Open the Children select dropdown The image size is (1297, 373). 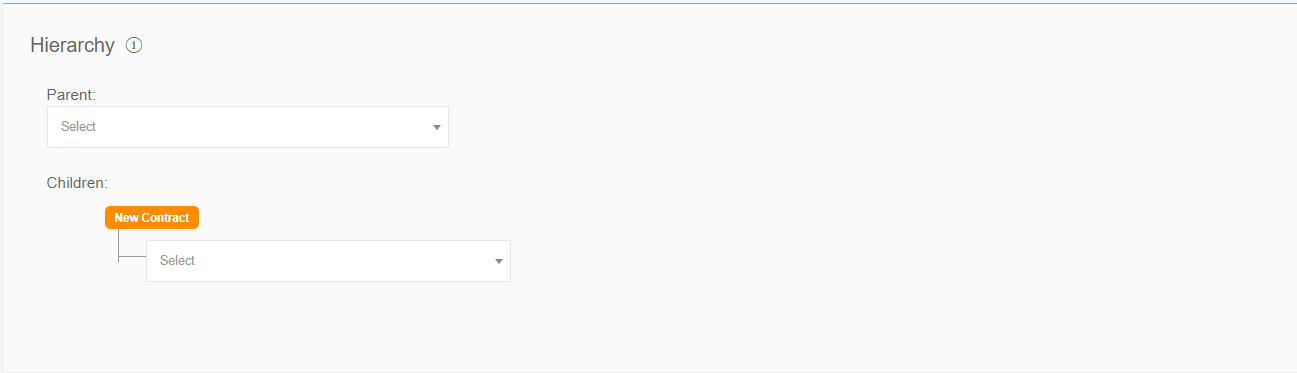[328, 261]
